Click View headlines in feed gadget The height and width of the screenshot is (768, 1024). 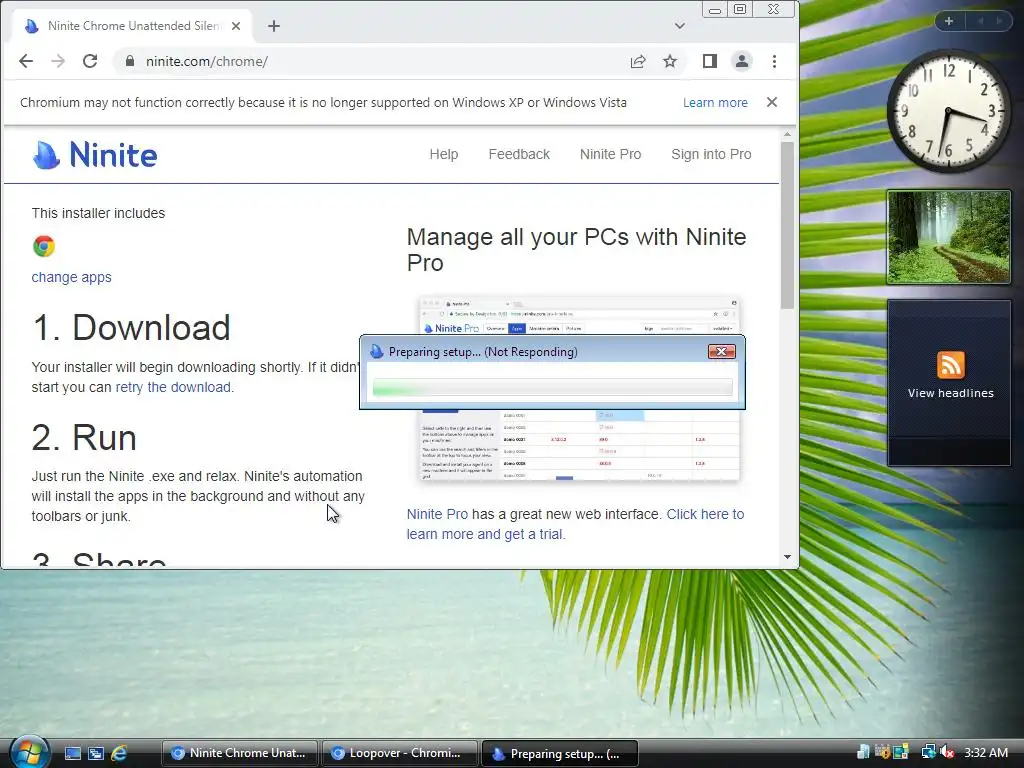pyautogui.click(x=950, y=393)
